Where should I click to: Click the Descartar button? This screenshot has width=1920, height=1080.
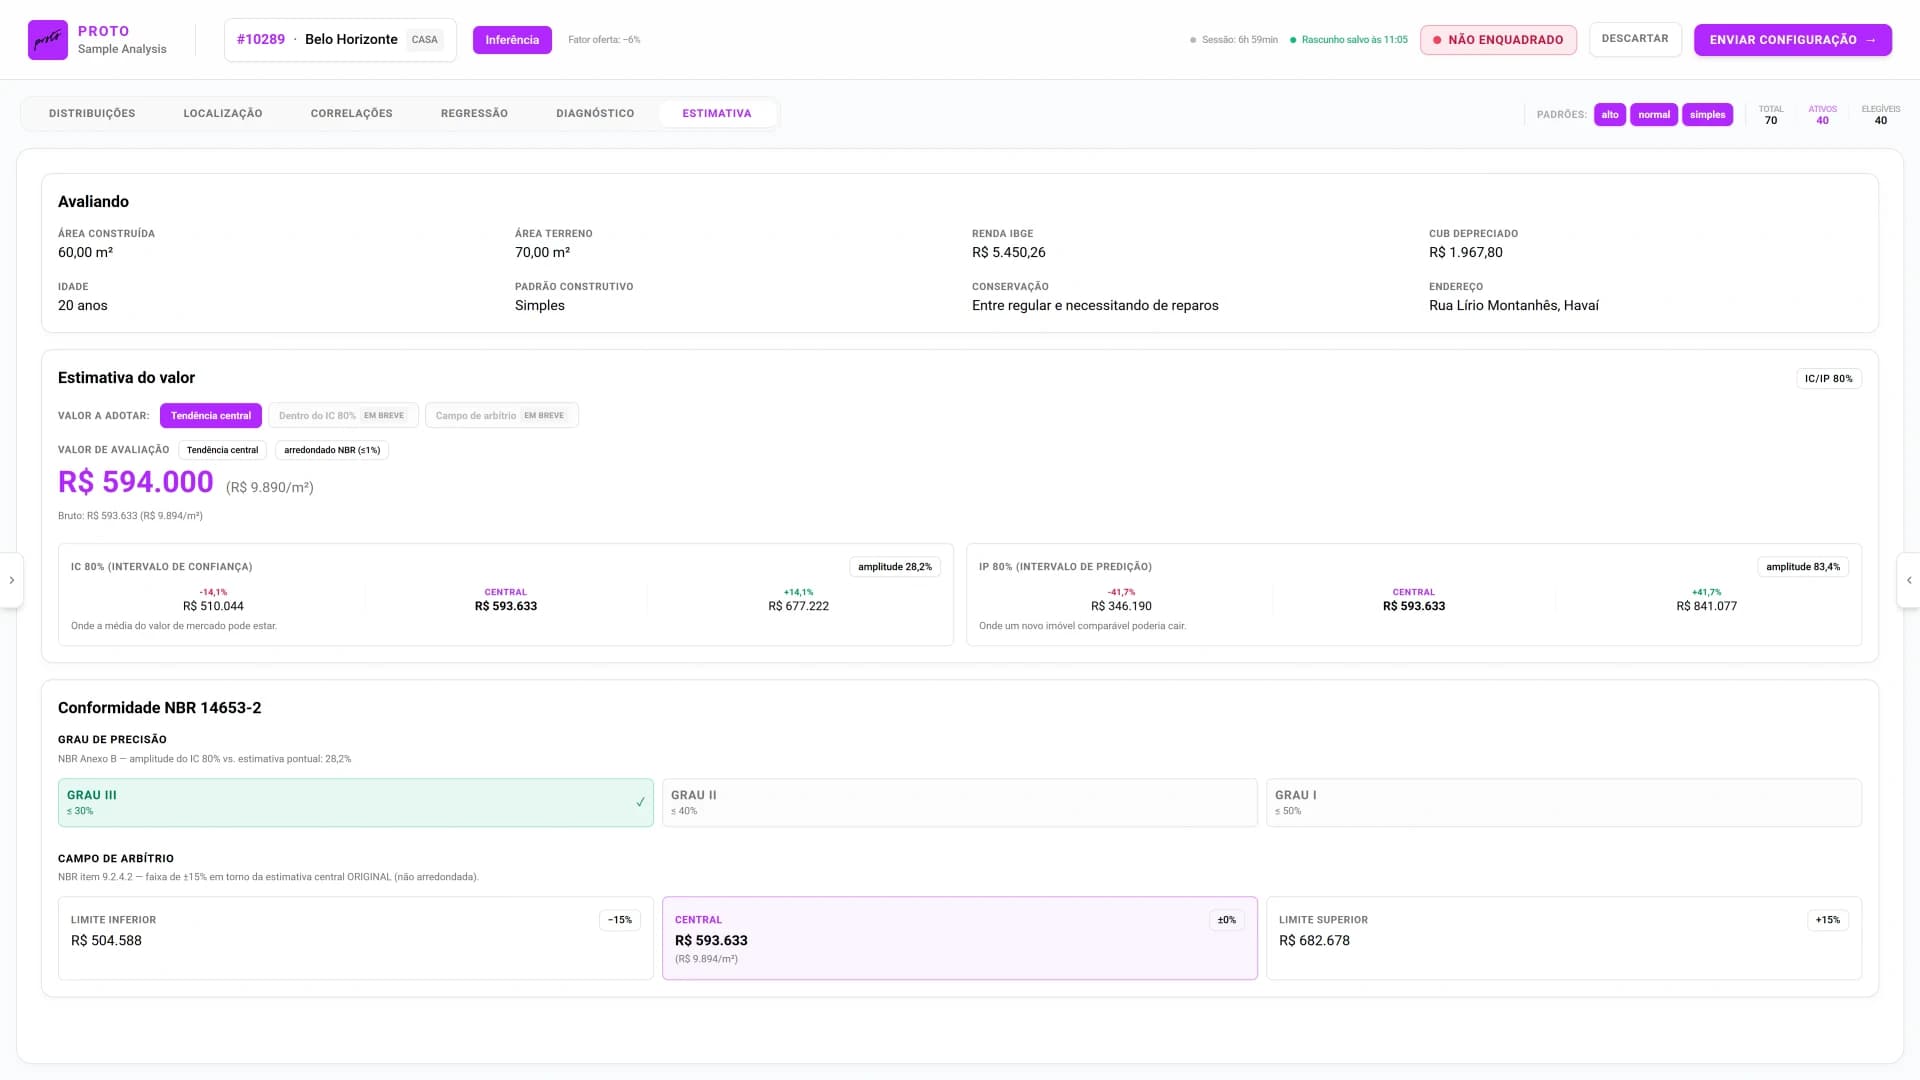pyautogui.click(x=1635, y=39)
